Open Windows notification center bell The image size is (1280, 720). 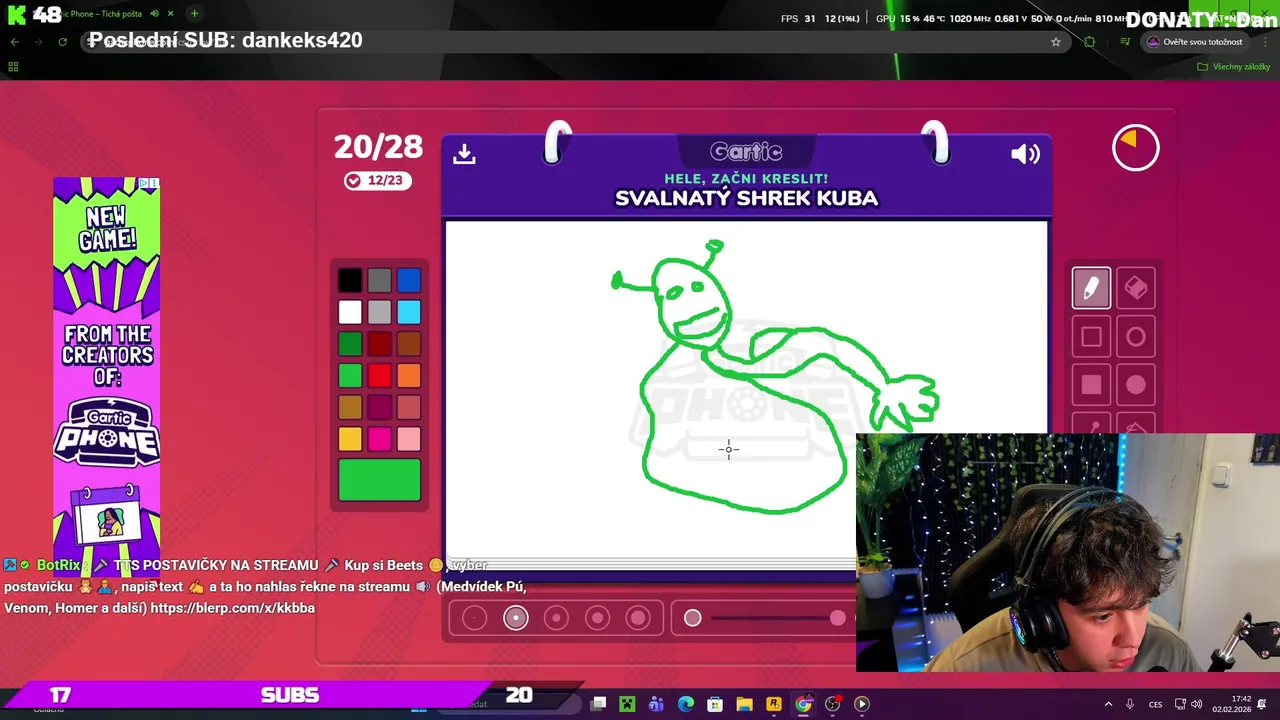(1263, 704)
